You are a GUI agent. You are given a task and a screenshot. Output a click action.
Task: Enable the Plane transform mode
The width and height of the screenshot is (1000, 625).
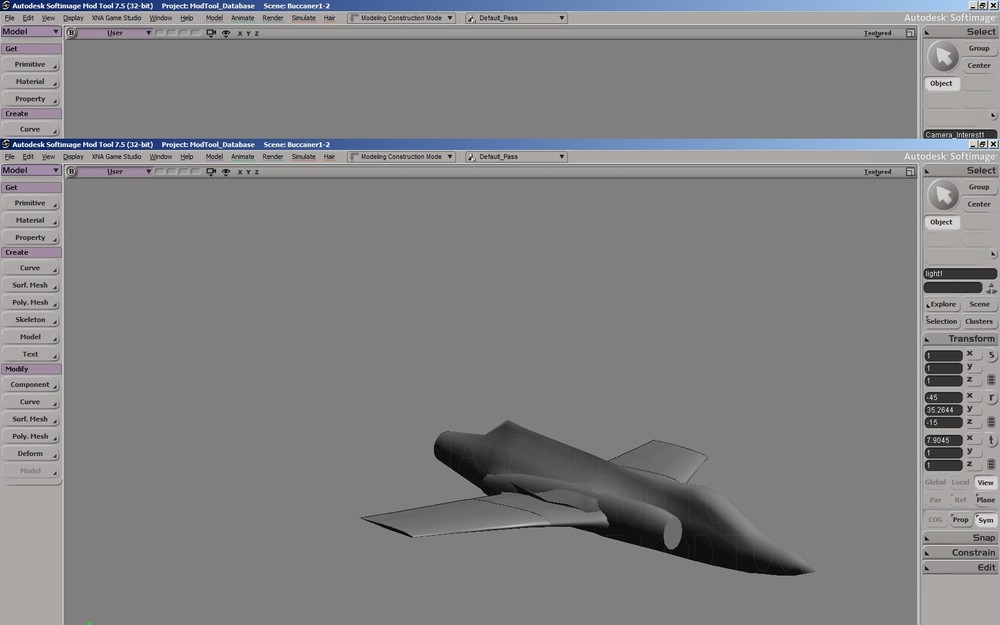986,500
